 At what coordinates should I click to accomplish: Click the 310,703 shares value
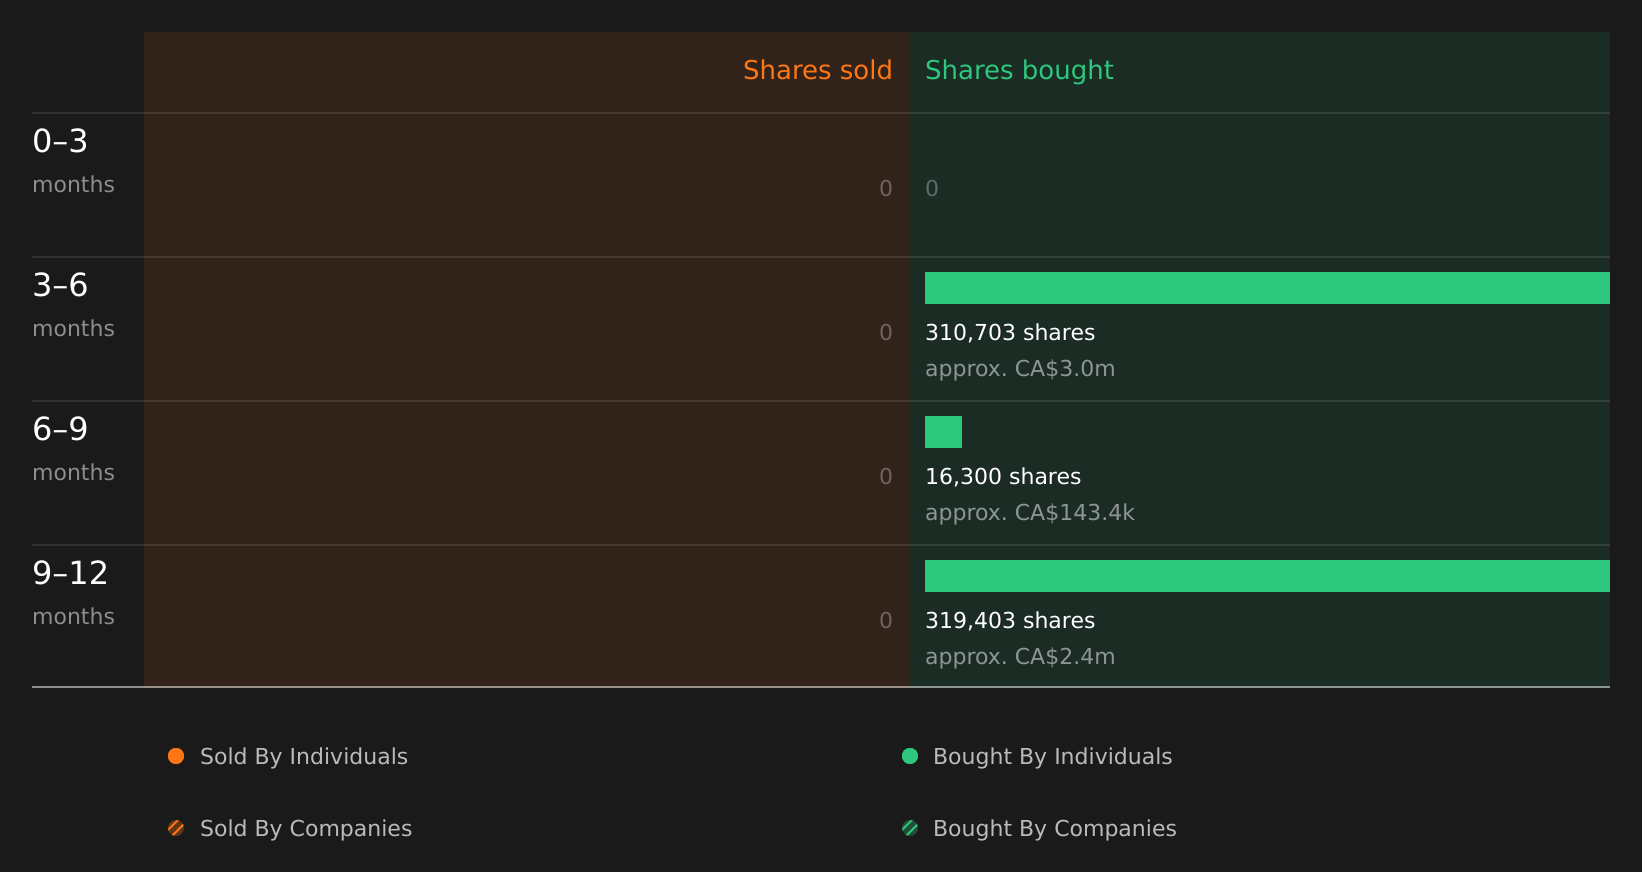pyautogui.click(x=1010, y=333)
